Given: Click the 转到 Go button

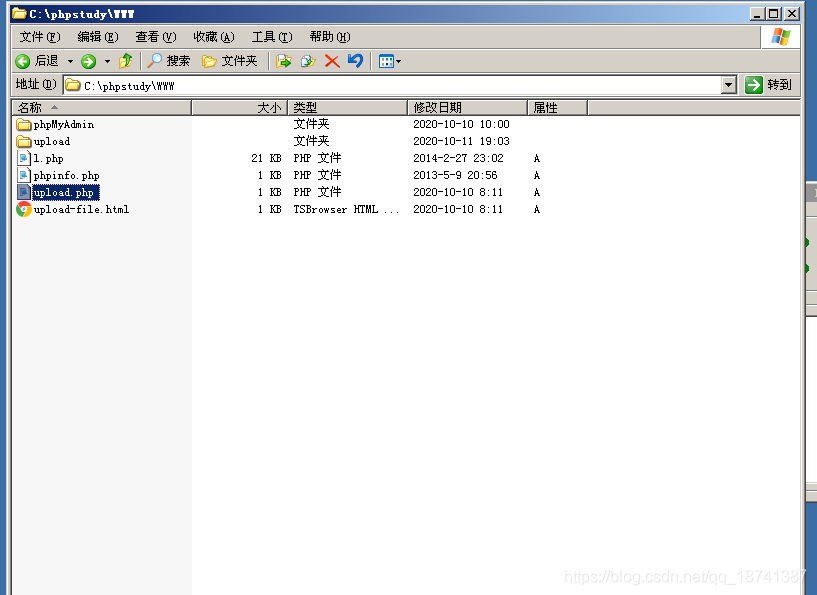Looking at the screenshot, I should (769, 84).
